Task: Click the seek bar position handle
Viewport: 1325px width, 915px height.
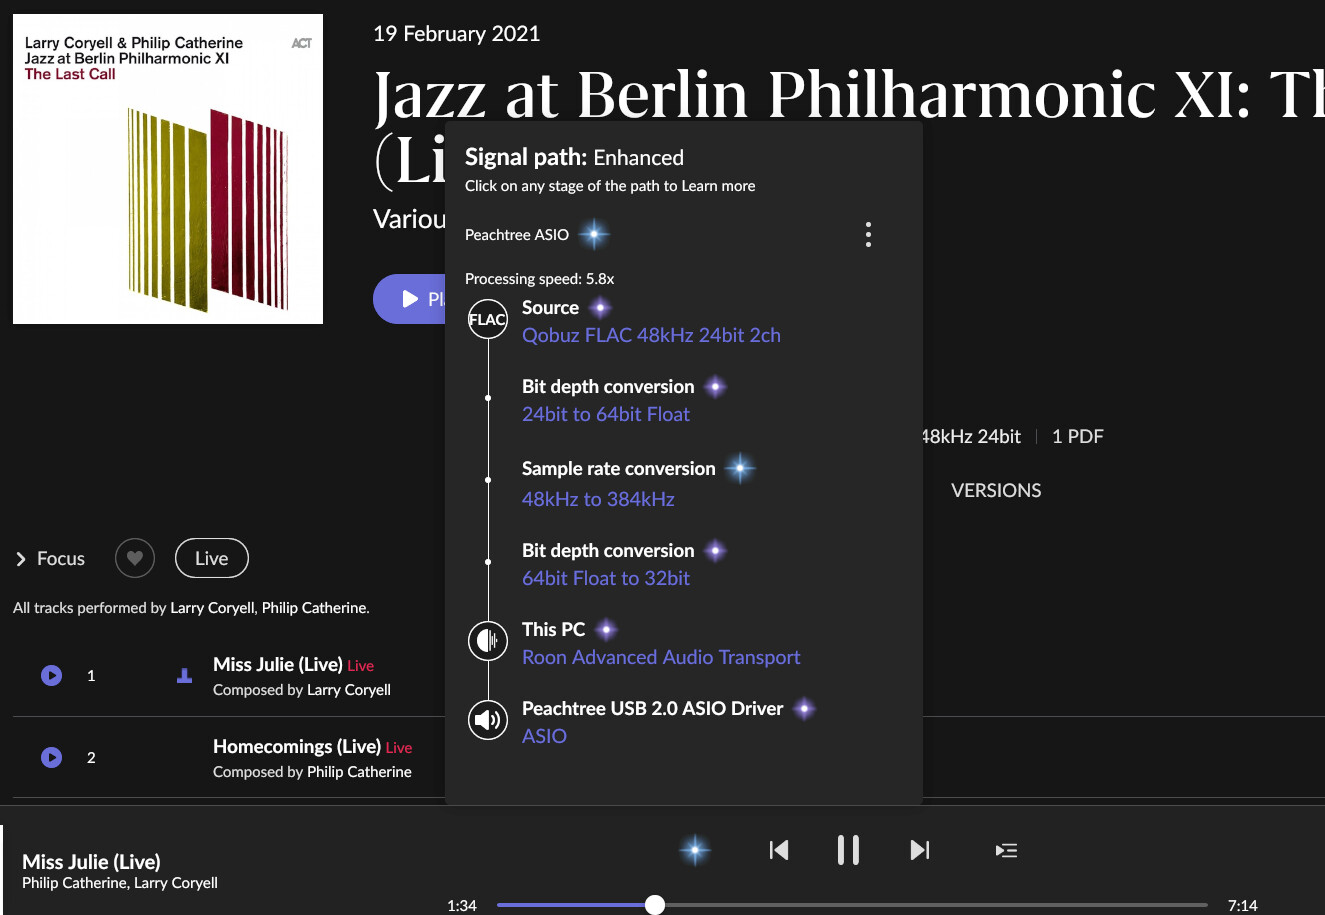Action: click(655, 905)
